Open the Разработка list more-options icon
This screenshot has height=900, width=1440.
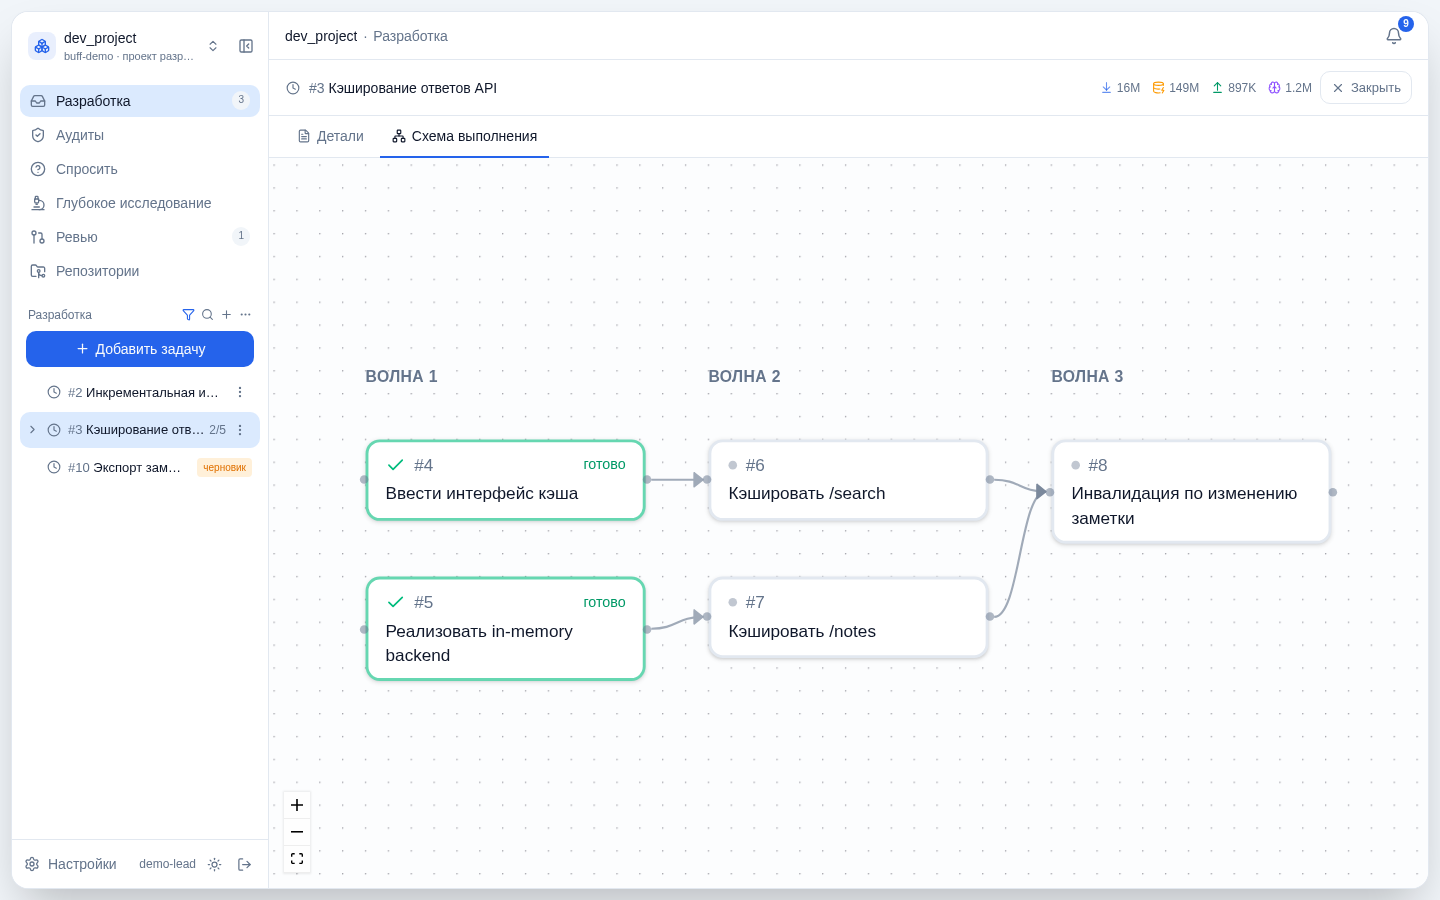pyautogui.click(x=245, y=315)
